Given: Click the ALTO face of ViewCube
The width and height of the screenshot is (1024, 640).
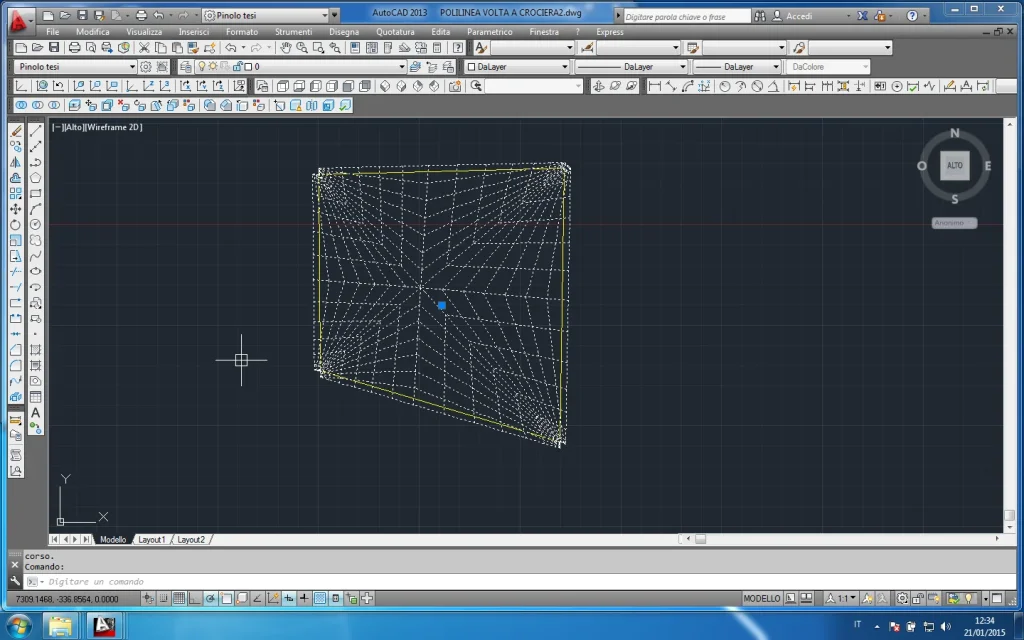Looking at the screenshot, I should [x=954, y=165].
